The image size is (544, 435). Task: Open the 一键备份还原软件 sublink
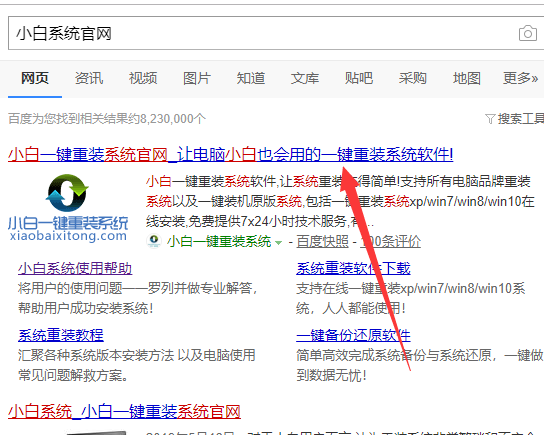pos(353,335)
